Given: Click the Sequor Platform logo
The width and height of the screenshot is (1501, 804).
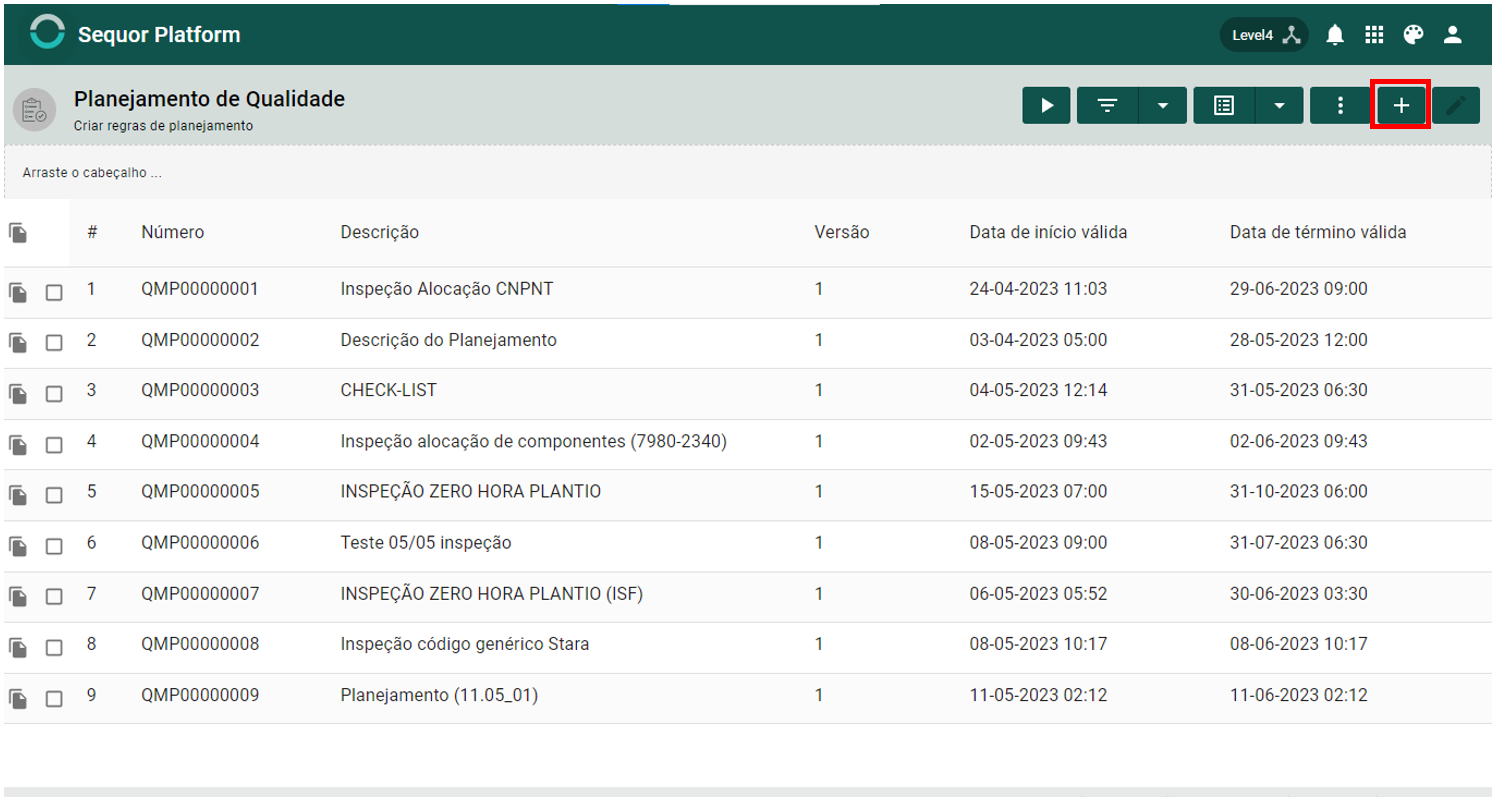Looking at the screenshot, I should 46,34.
